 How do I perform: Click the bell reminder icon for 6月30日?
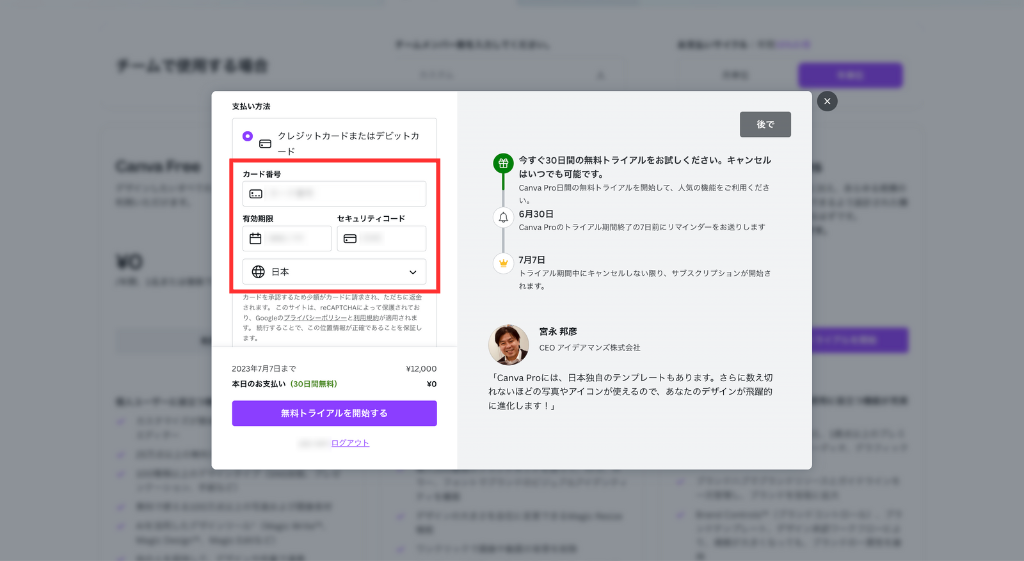[503, 217]
